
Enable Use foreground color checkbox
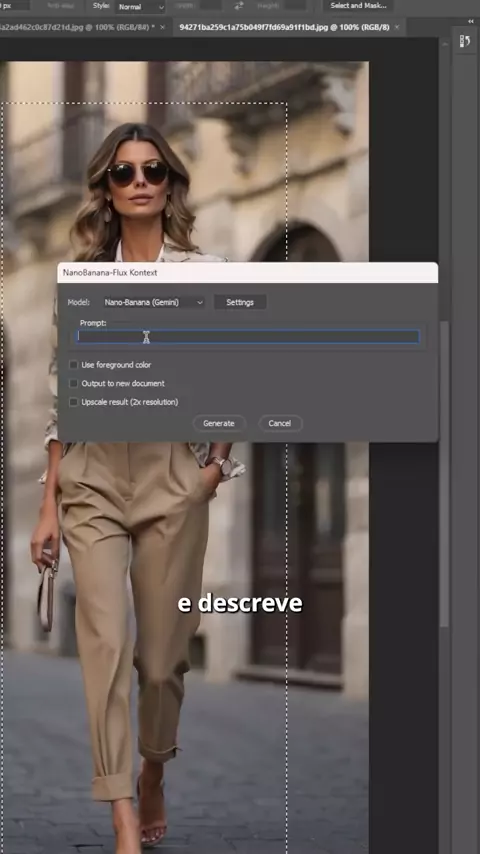[x=74, y=365]
